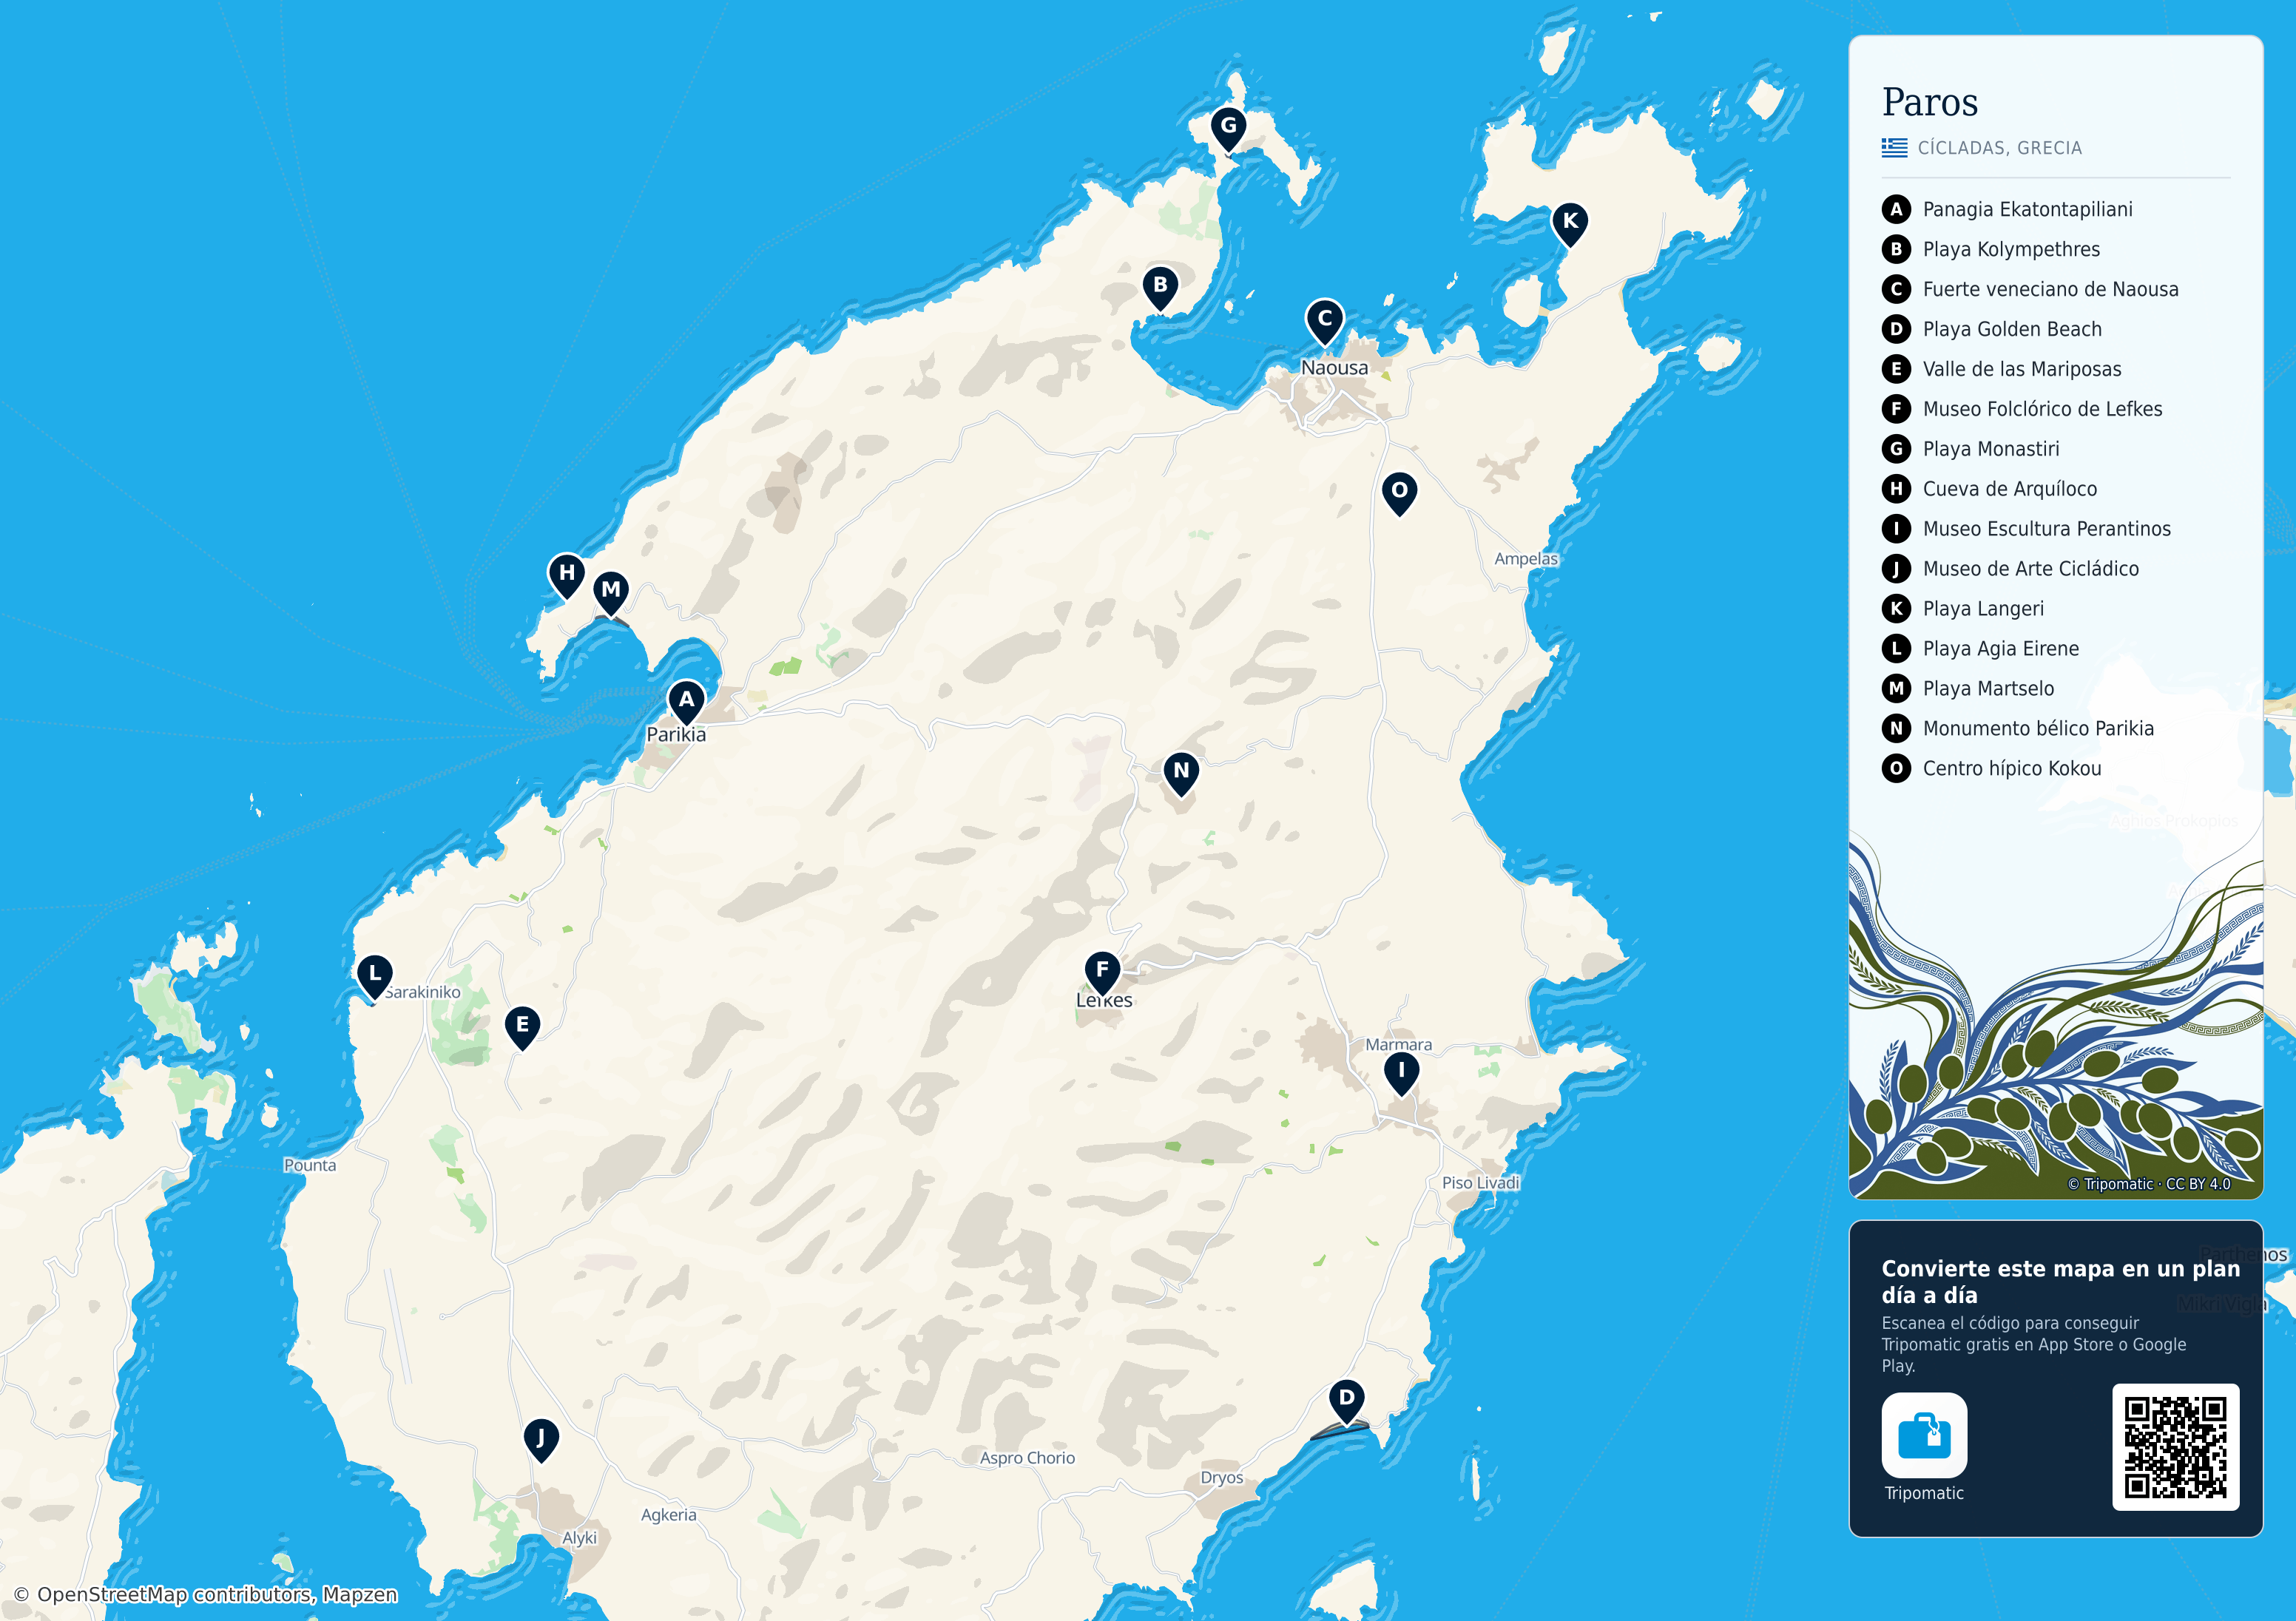Click the Tripomatic suitcase app icon

click(1924, 1435)
